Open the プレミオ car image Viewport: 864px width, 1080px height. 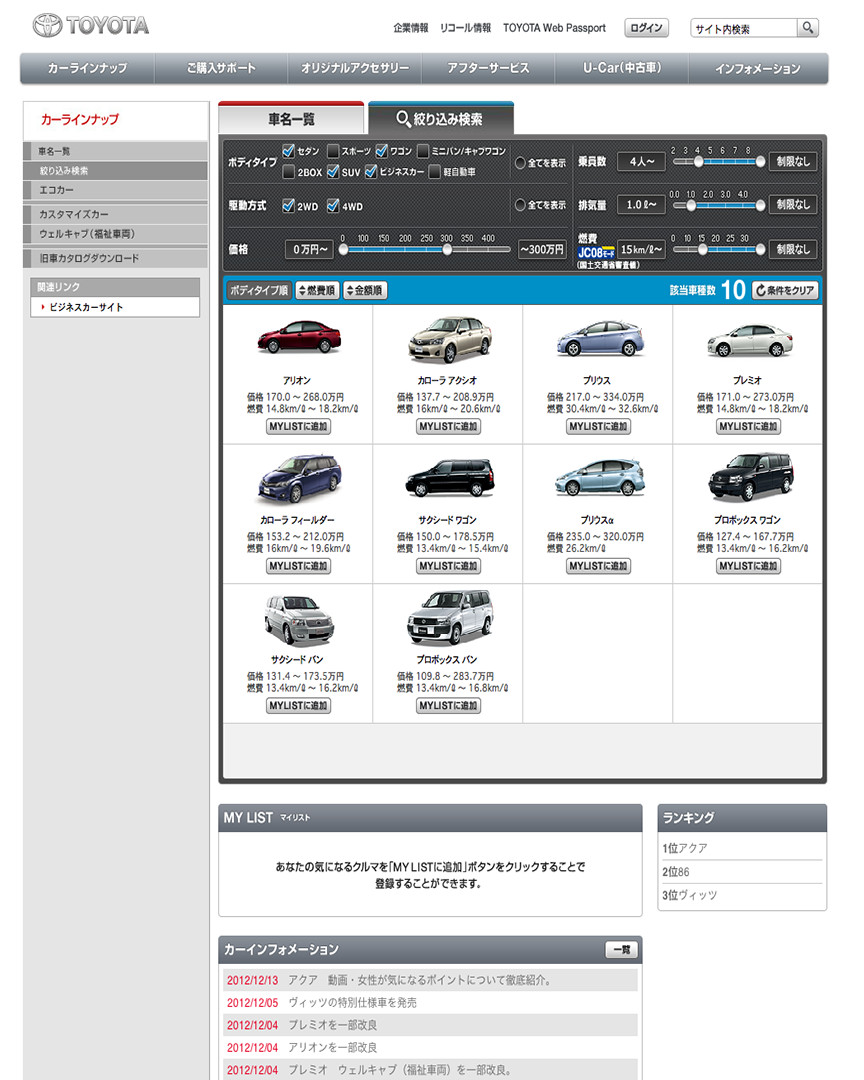[750, 340]
